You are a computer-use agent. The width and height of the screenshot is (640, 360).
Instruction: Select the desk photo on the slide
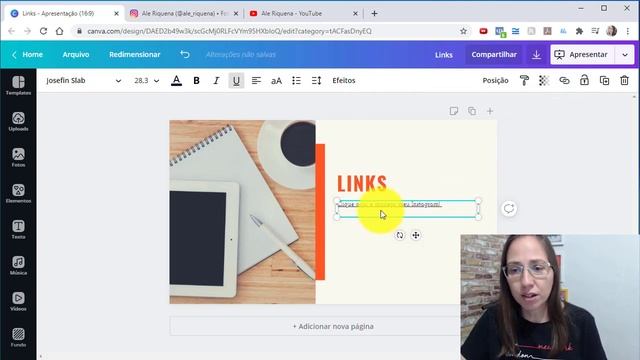click(242, 212)
